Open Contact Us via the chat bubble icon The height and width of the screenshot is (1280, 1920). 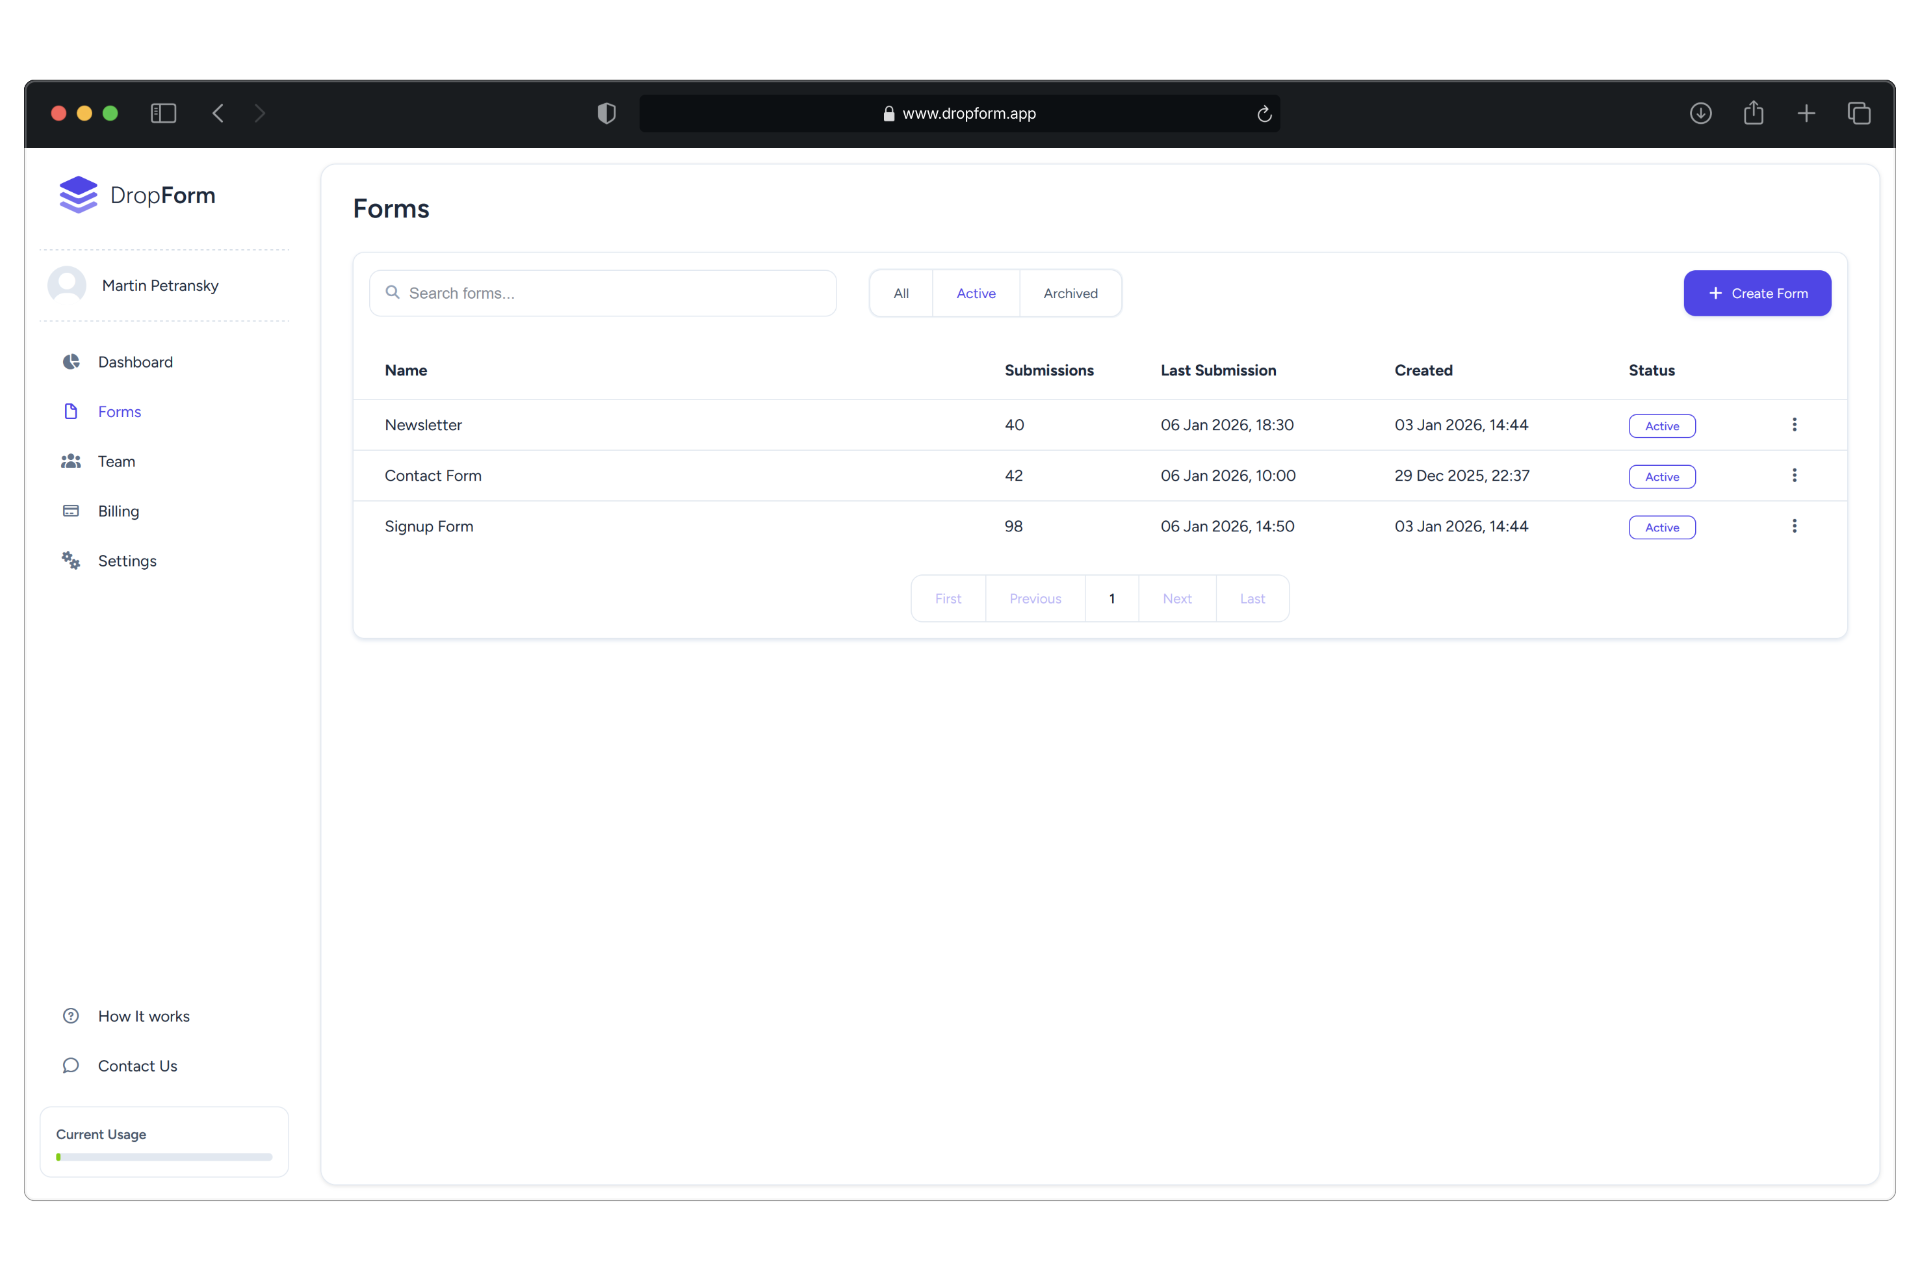point(71,1065)
